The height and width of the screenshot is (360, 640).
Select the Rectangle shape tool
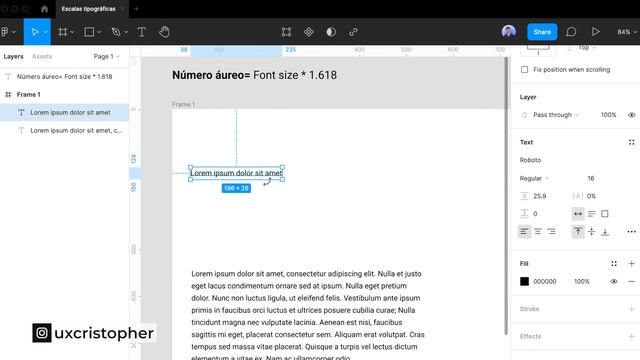tap(89, 32)
